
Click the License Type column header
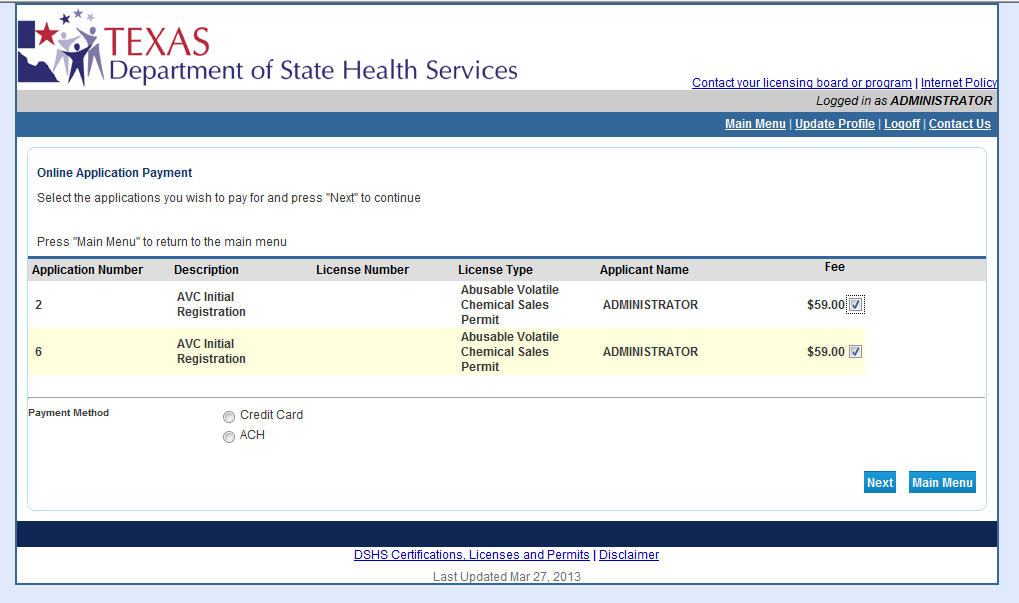pos(495,270)
